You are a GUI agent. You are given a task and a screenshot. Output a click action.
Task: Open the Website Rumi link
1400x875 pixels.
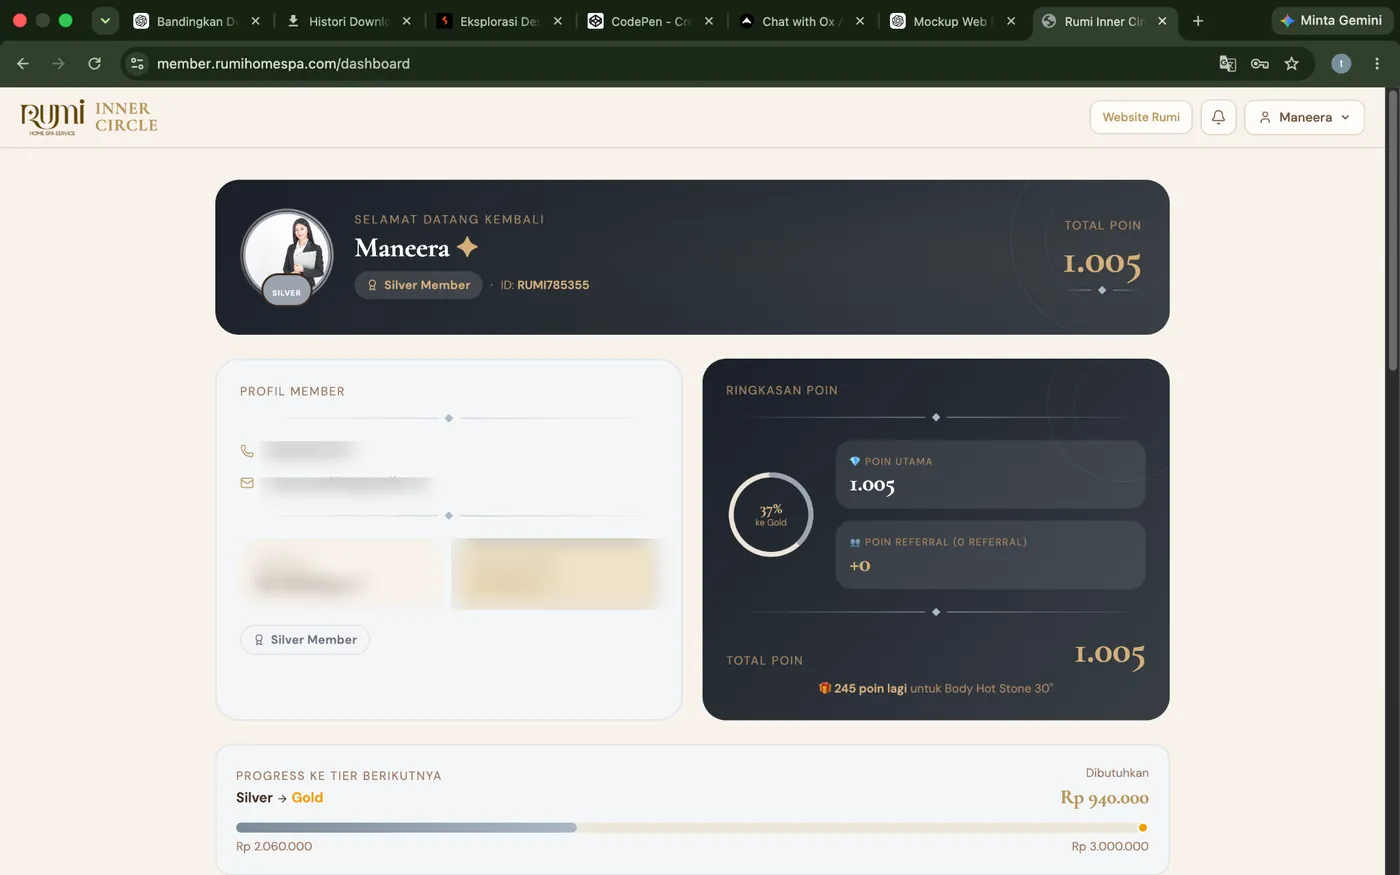pos(1141,117)
